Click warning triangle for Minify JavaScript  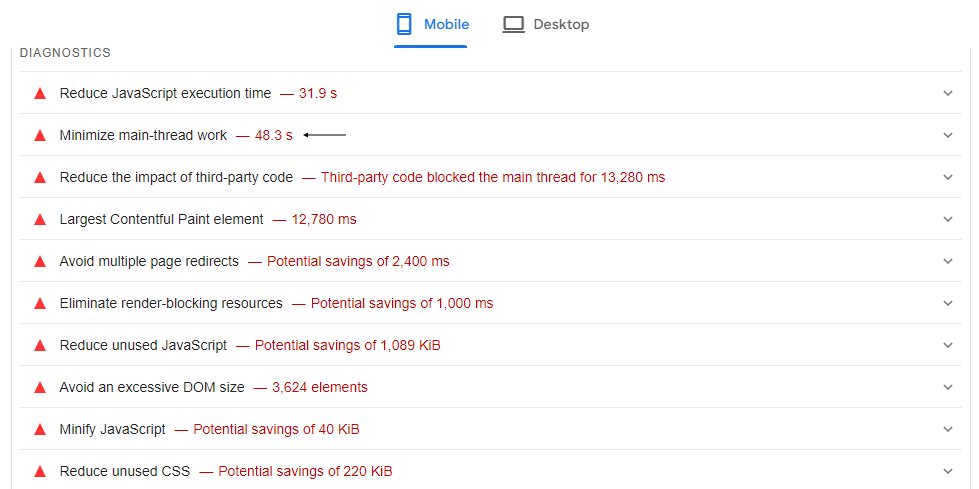coord(40,430)
